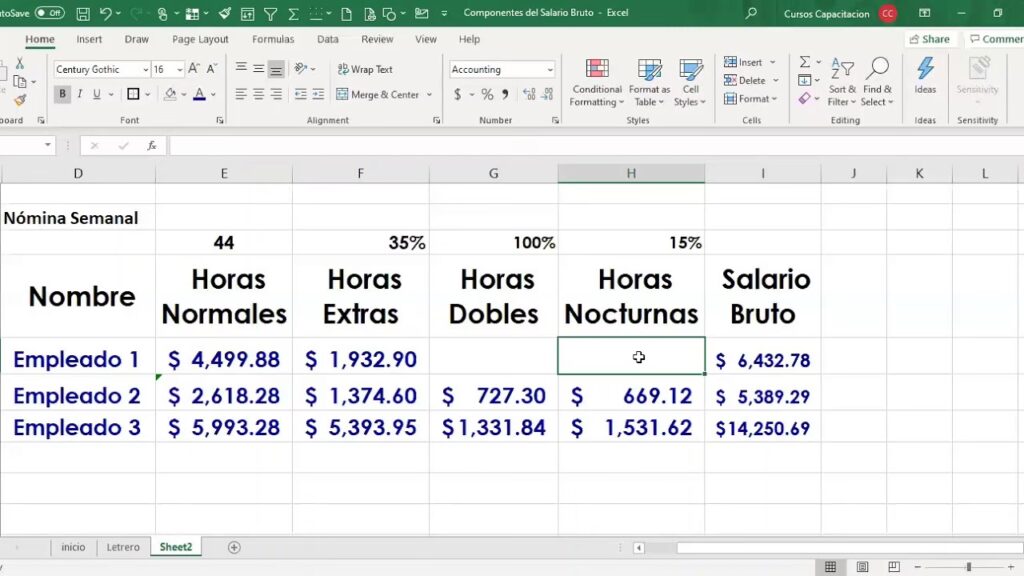Select the Percent Style icon
Screen dimensions: 1024x576
pyautogui.click(x=487, y=94)
